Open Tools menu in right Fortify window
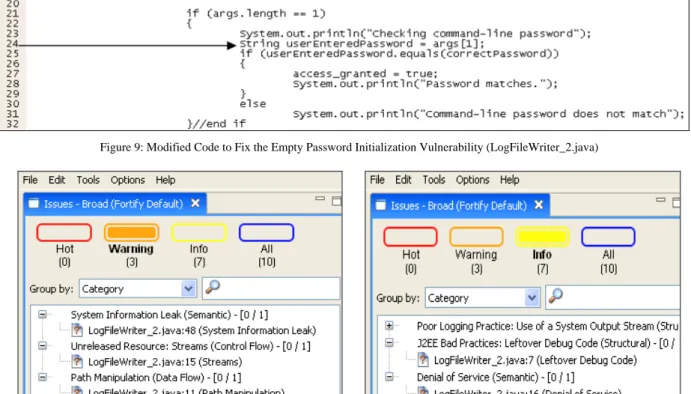691x394 pixels. [434, 180]
